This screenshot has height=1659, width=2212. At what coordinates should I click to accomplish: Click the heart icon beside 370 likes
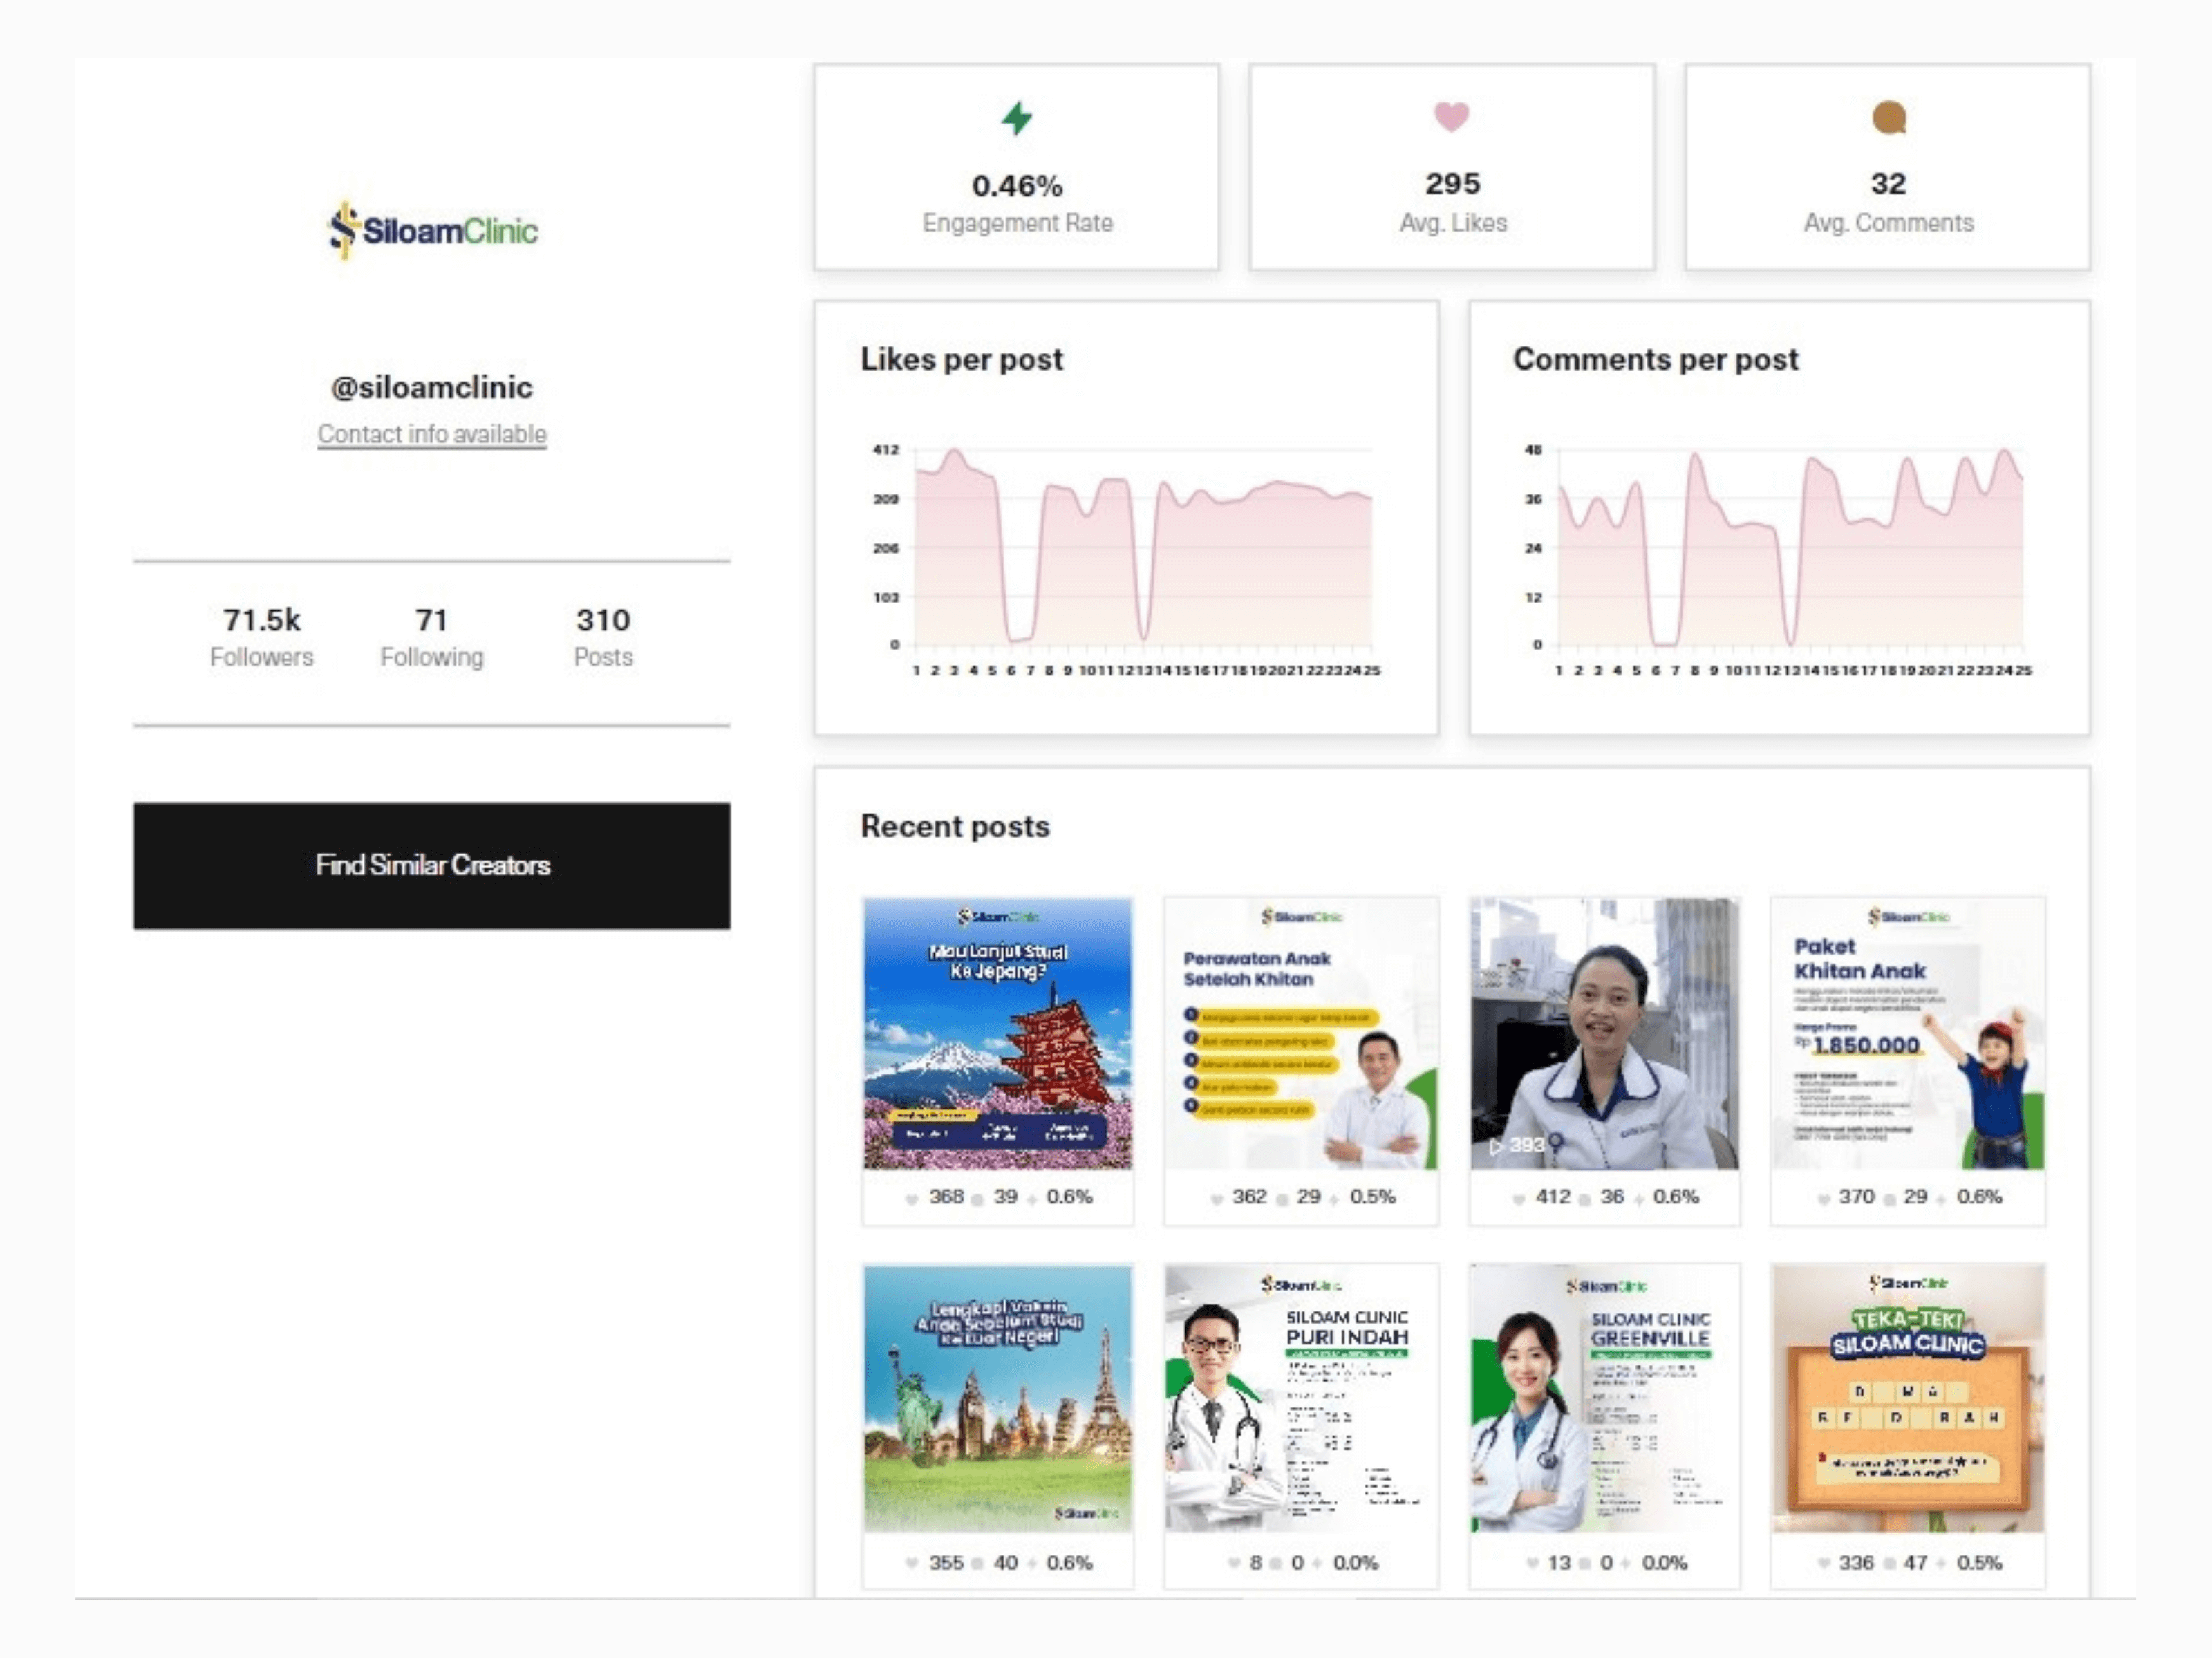point(1823,1199)
